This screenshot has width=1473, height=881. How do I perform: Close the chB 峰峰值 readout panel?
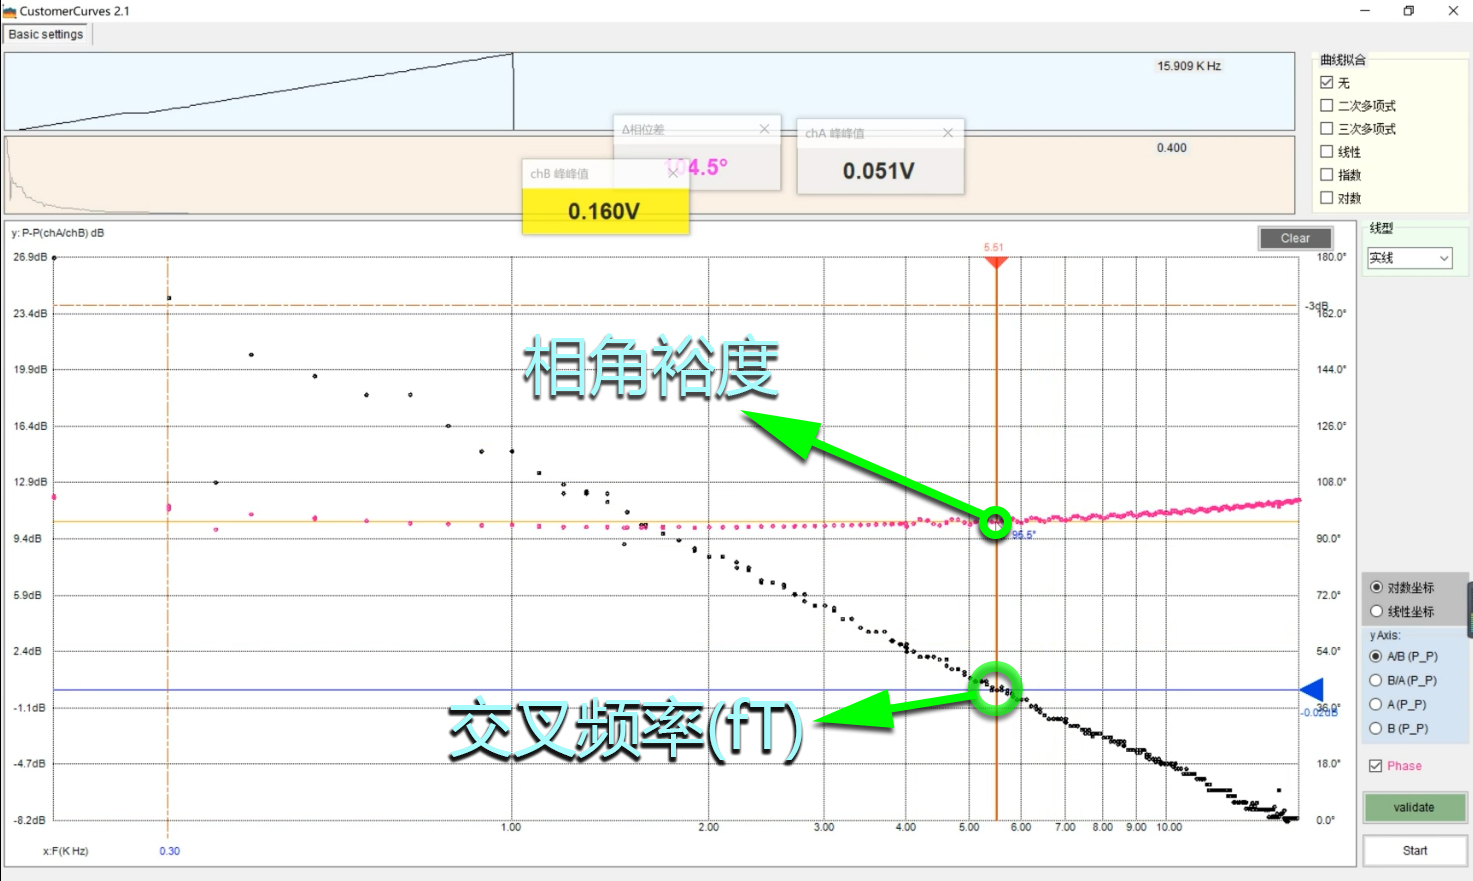[673, 173]
